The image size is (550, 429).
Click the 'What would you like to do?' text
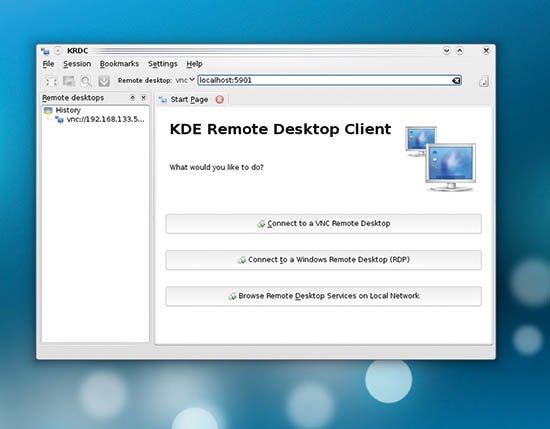[x=216, y=167]
